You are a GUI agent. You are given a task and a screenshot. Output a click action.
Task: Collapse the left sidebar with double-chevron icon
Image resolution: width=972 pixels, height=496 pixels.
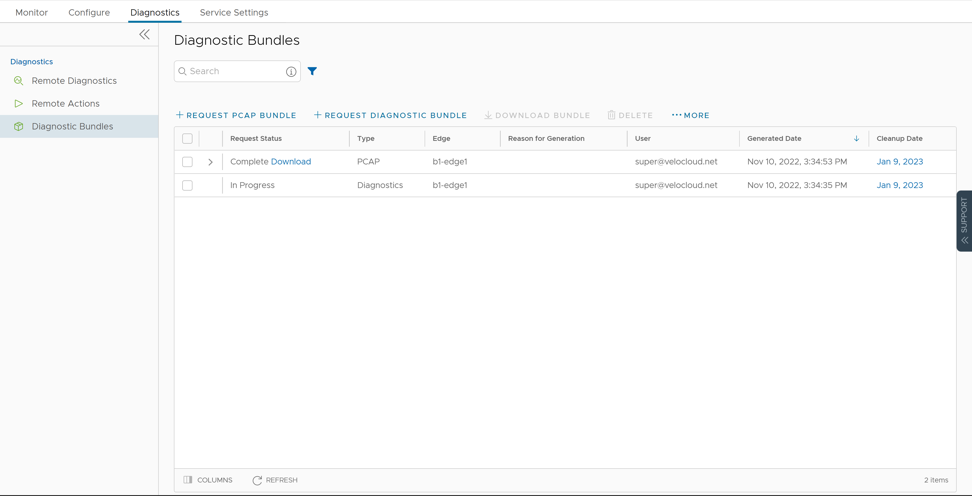(x=144, y=34)
